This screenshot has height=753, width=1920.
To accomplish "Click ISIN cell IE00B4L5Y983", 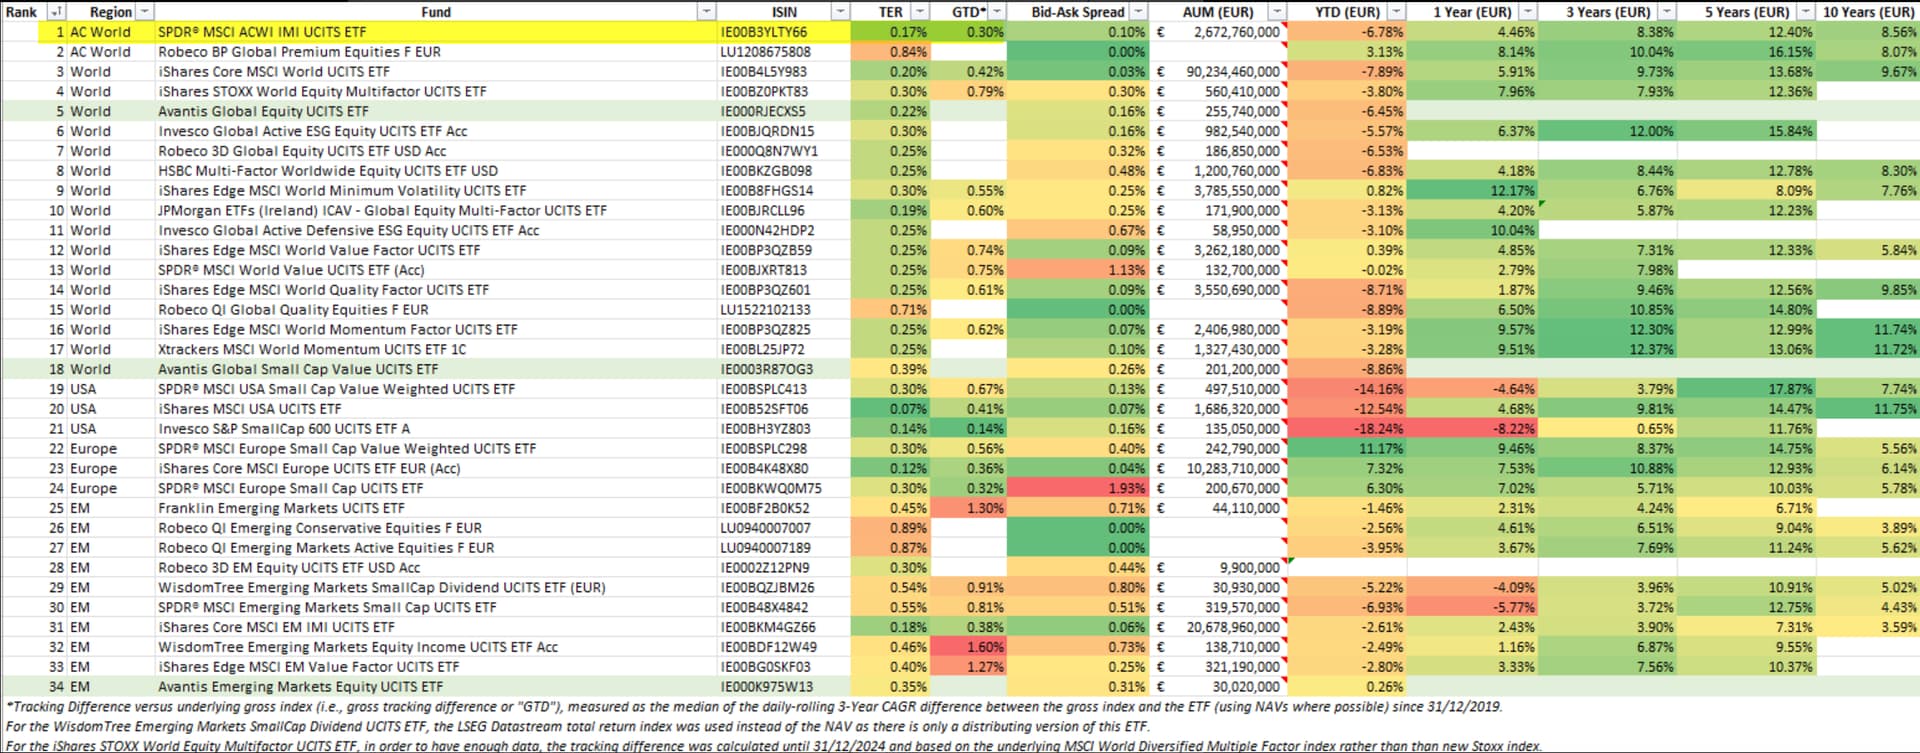I will point(784,72).
